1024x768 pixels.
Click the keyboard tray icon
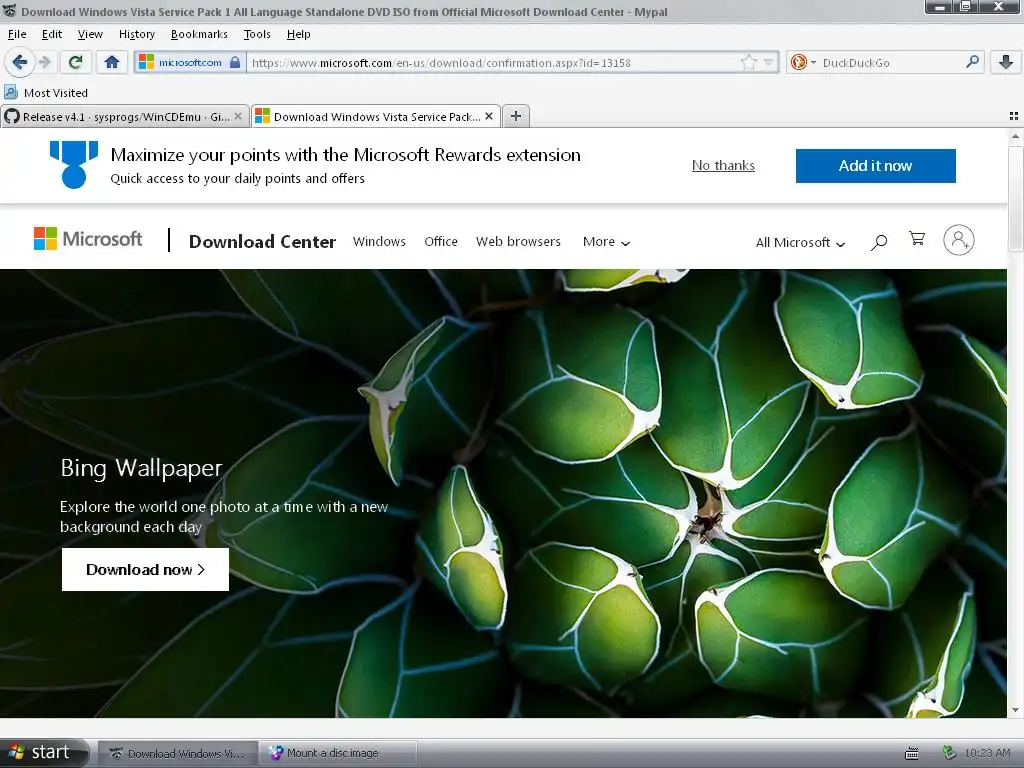[912, 754]
